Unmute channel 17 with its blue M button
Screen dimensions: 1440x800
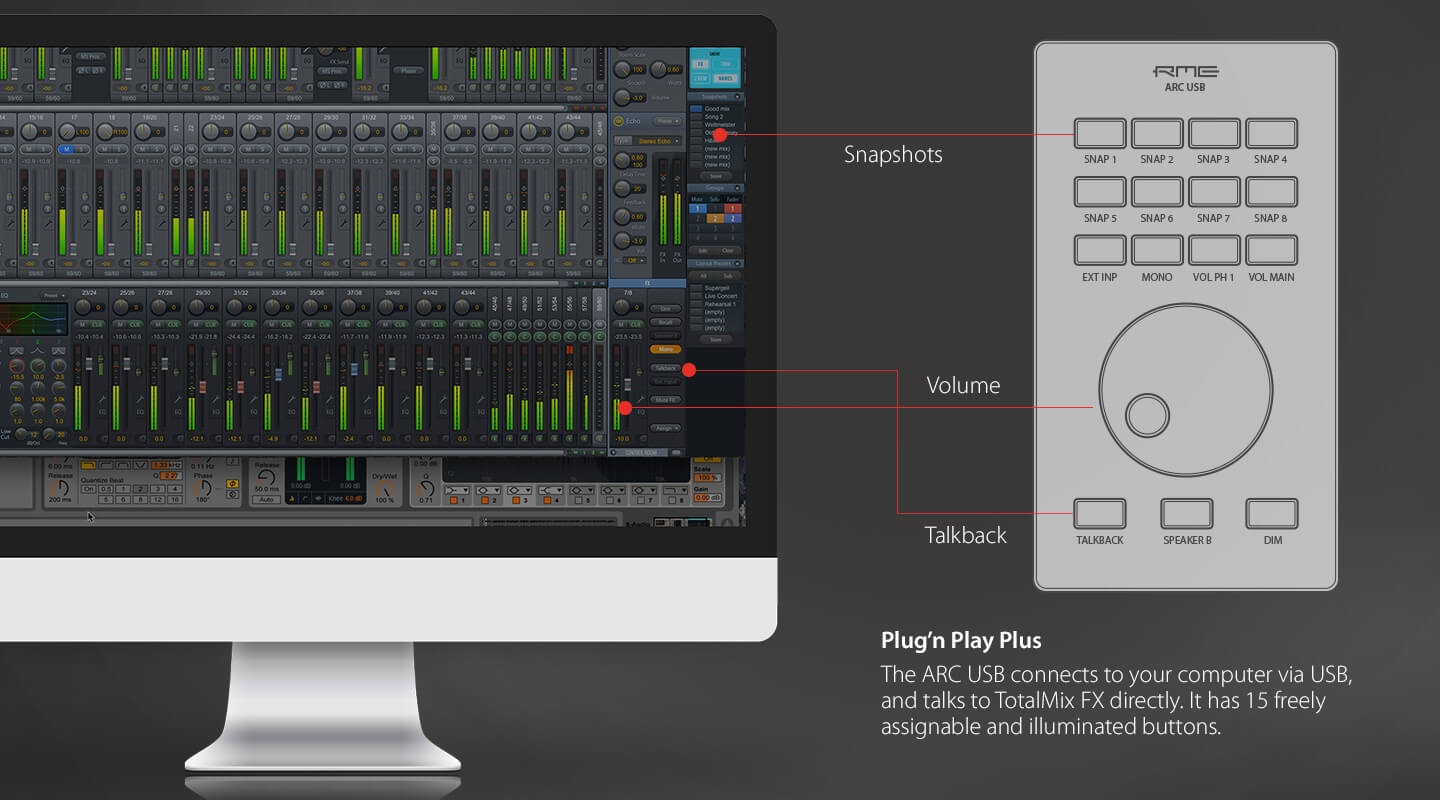pyautogui.click(x=66, y=149)
